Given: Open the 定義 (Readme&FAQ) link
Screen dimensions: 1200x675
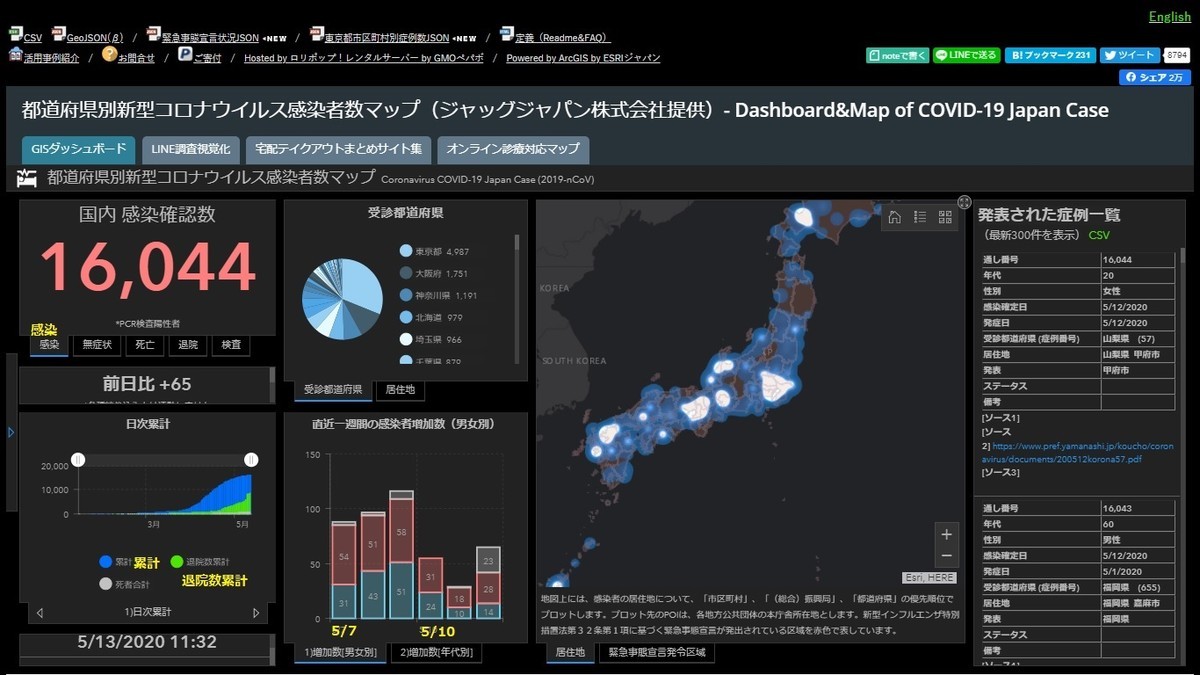Looking at the screenshot, I should pos(563,37).
